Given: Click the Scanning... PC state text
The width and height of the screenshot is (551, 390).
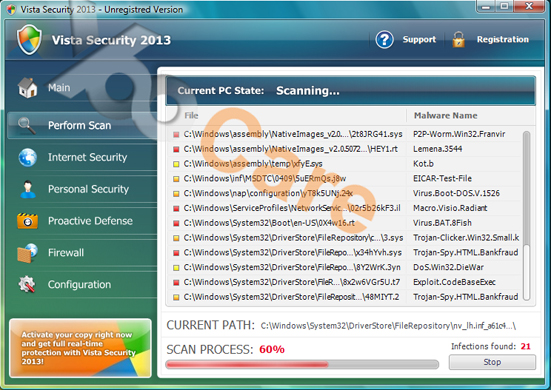Looking at the screenshot, I should [x=307, y=91].
